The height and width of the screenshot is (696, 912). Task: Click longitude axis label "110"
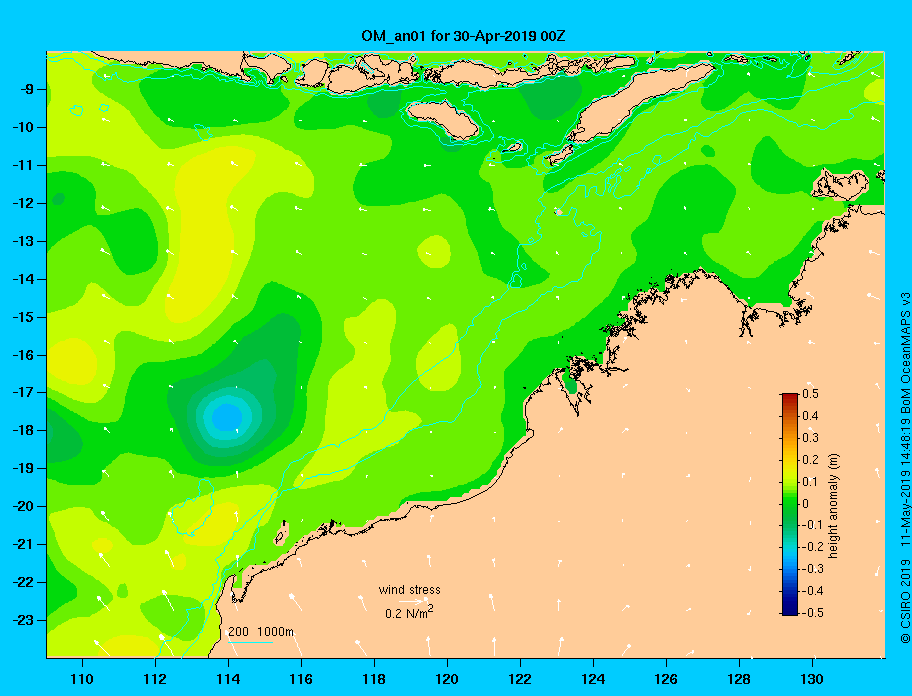82,679
